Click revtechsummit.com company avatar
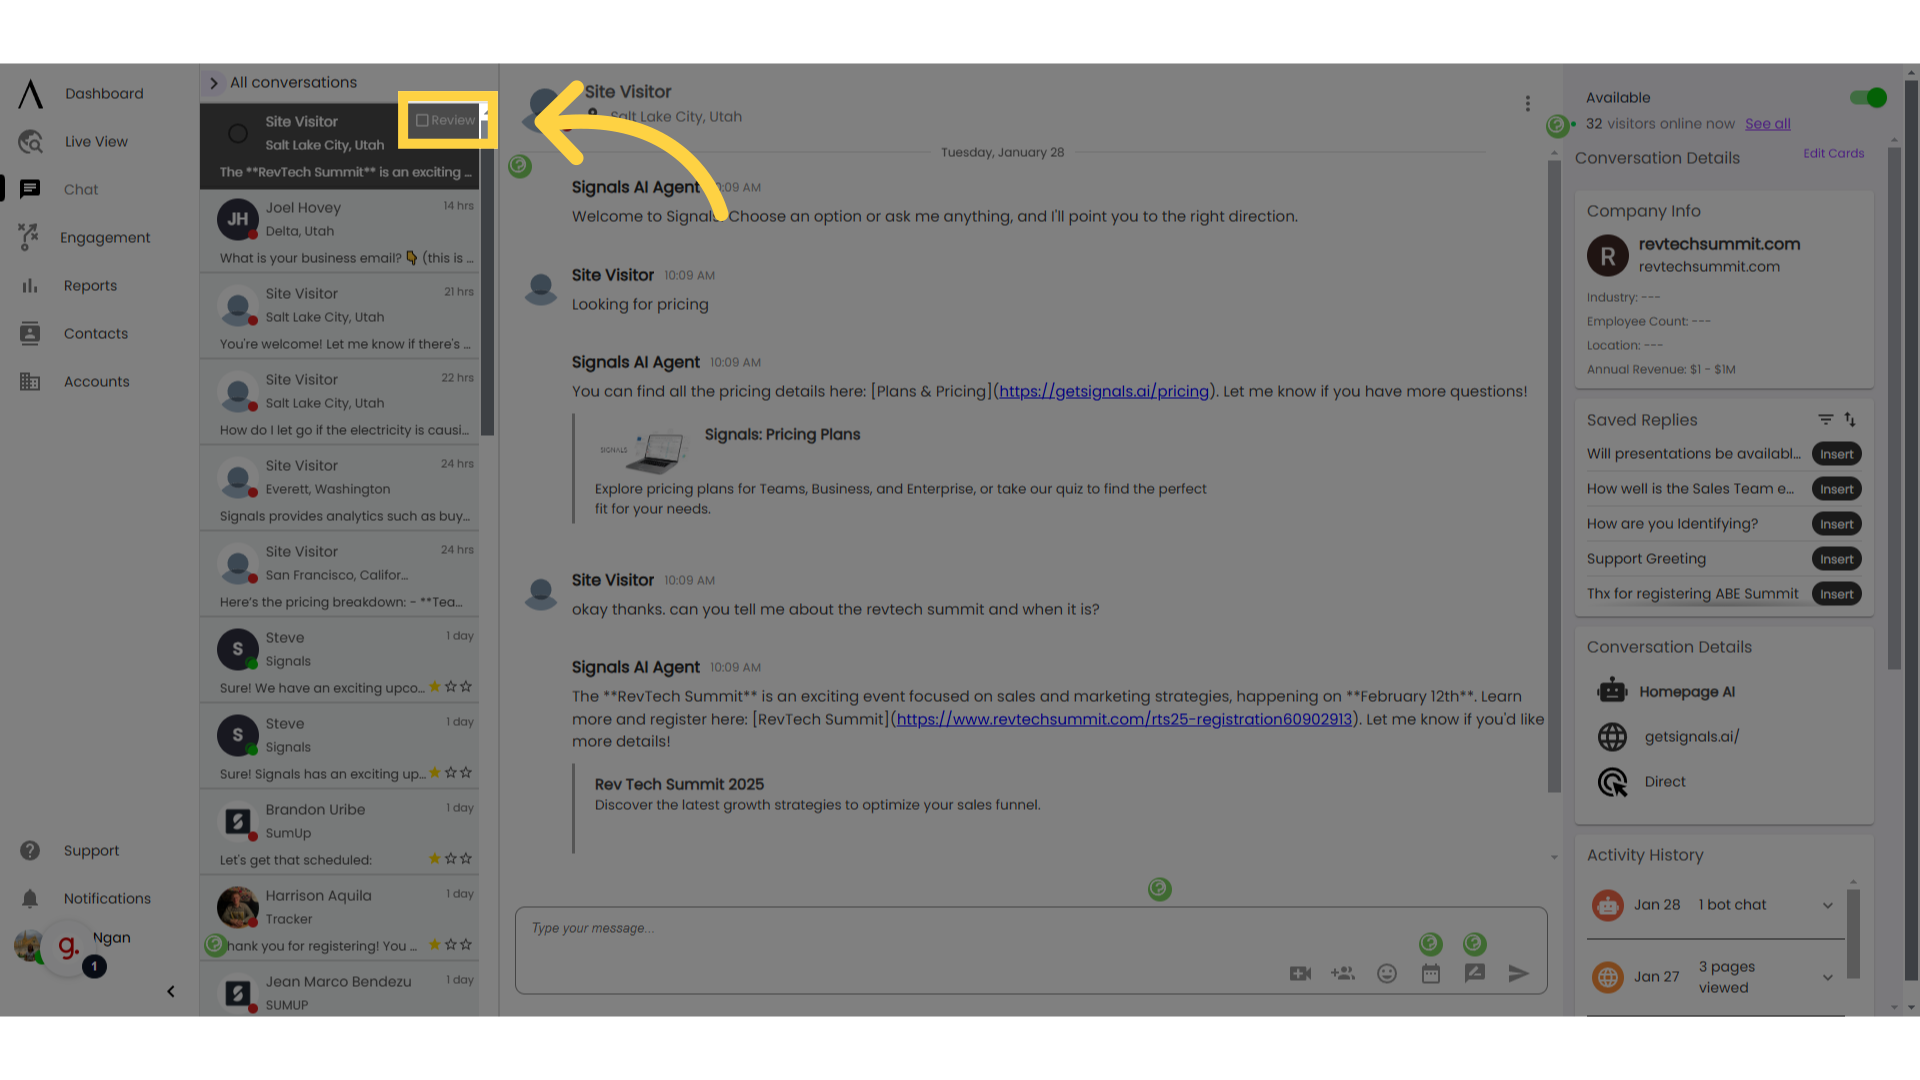Screen dimensions: 1920x1080 pos(1608,256)
